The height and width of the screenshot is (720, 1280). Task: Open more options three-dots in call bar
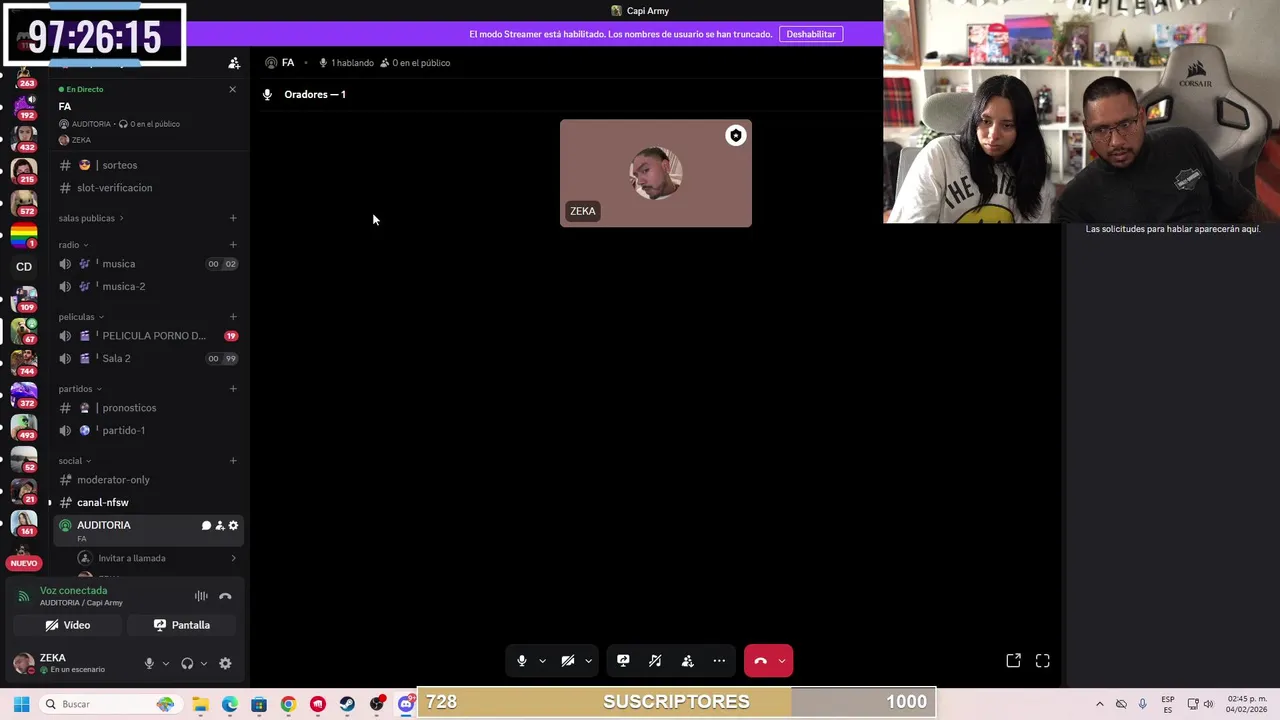point(719,661)
